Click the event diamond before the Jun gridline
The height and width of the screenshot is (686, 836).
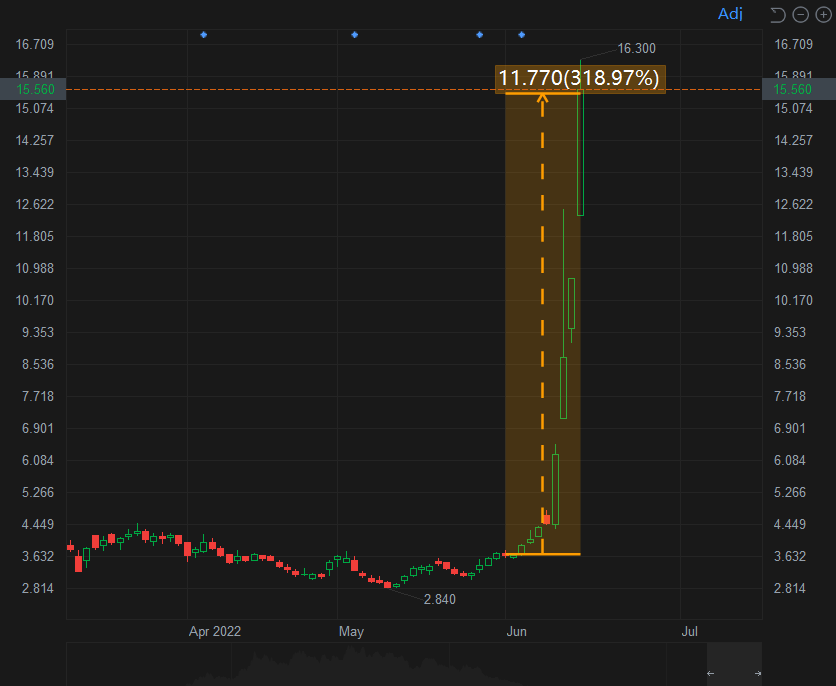[479, 35]
